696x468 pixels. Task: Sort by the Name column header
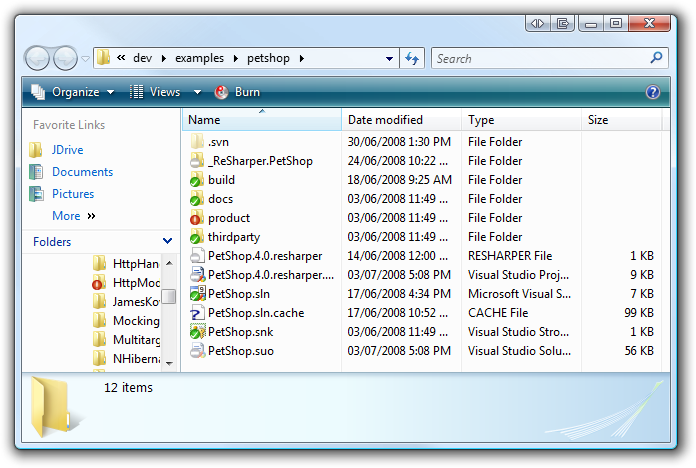pos(261,120)
